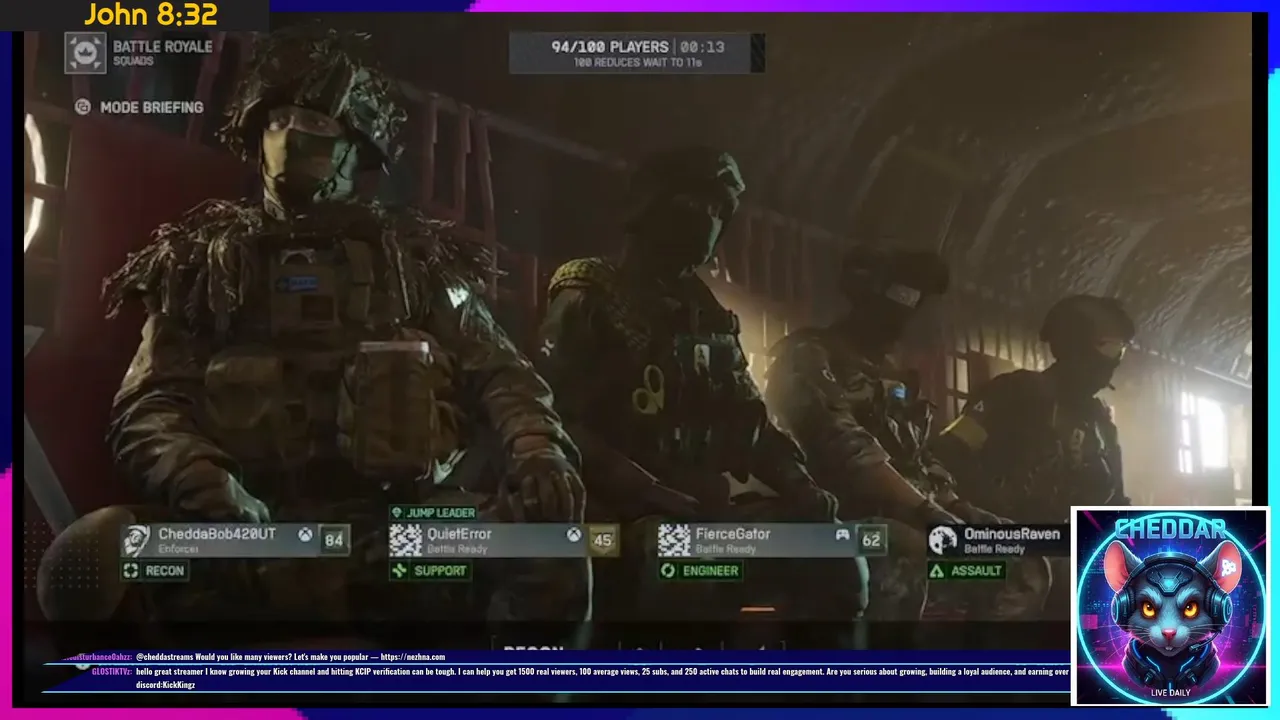Screen dimensions: 1280x720
Task: Click level 62 badge for FierceGator
Action: pyautogui.click(x=871, y=540)
